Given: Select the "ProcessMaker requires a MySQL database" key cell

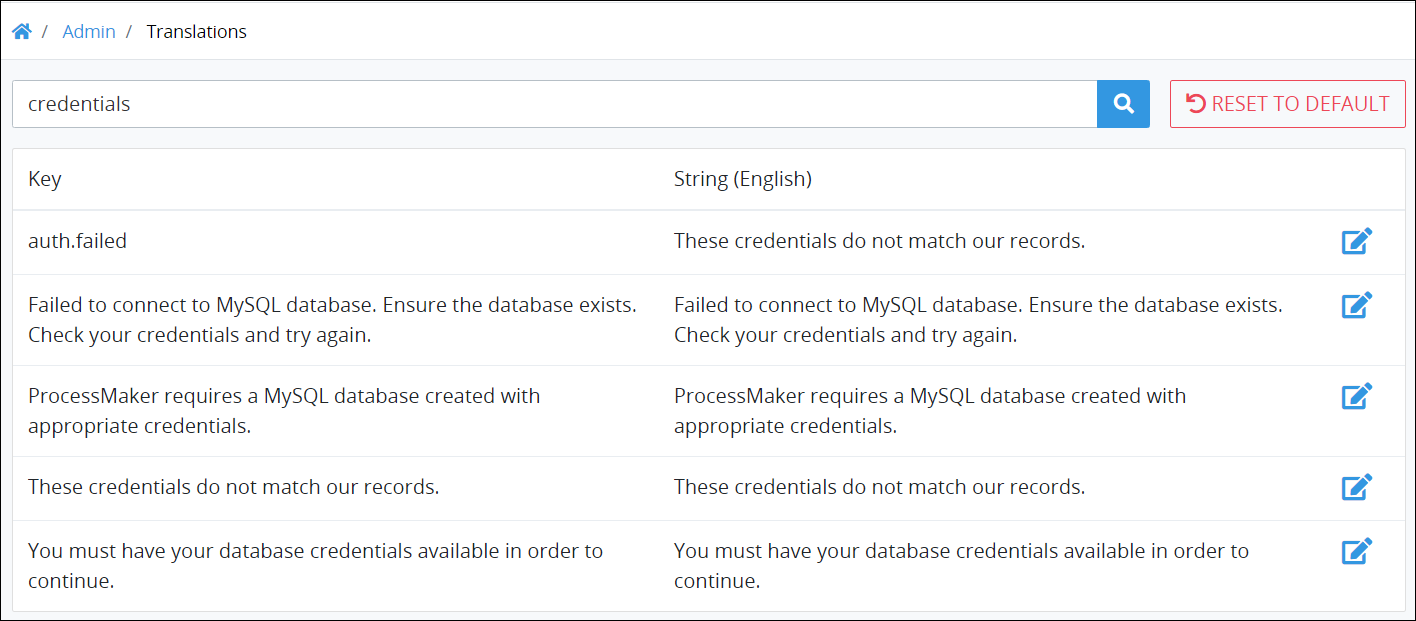Looking at the screenshot, I should [x=285, y=411].
